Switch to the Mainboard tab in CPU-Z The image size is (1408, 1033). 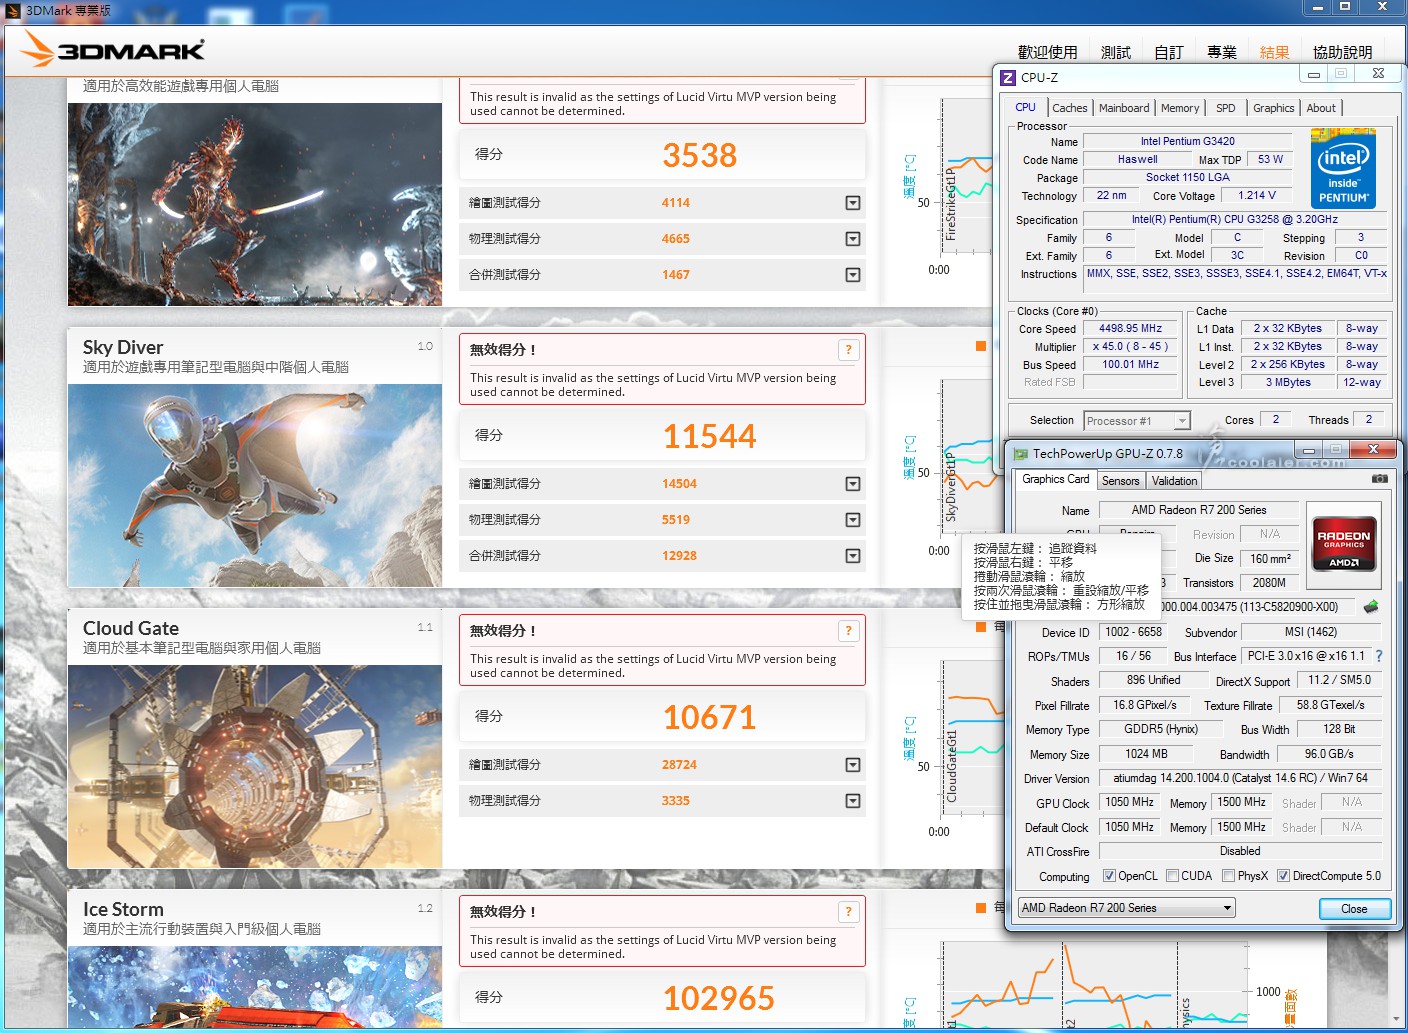(1124, 108)
